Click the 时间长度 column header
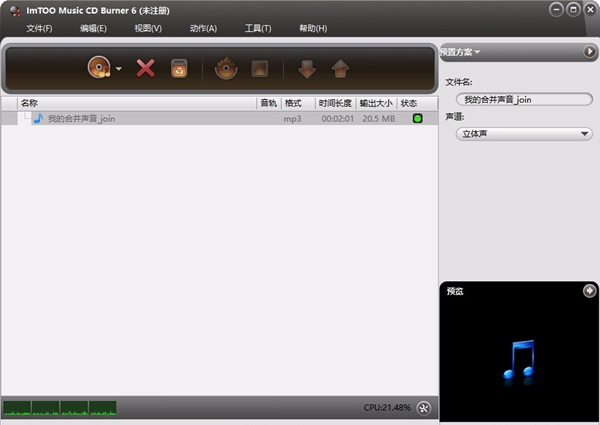 click(x=335, y=103)
